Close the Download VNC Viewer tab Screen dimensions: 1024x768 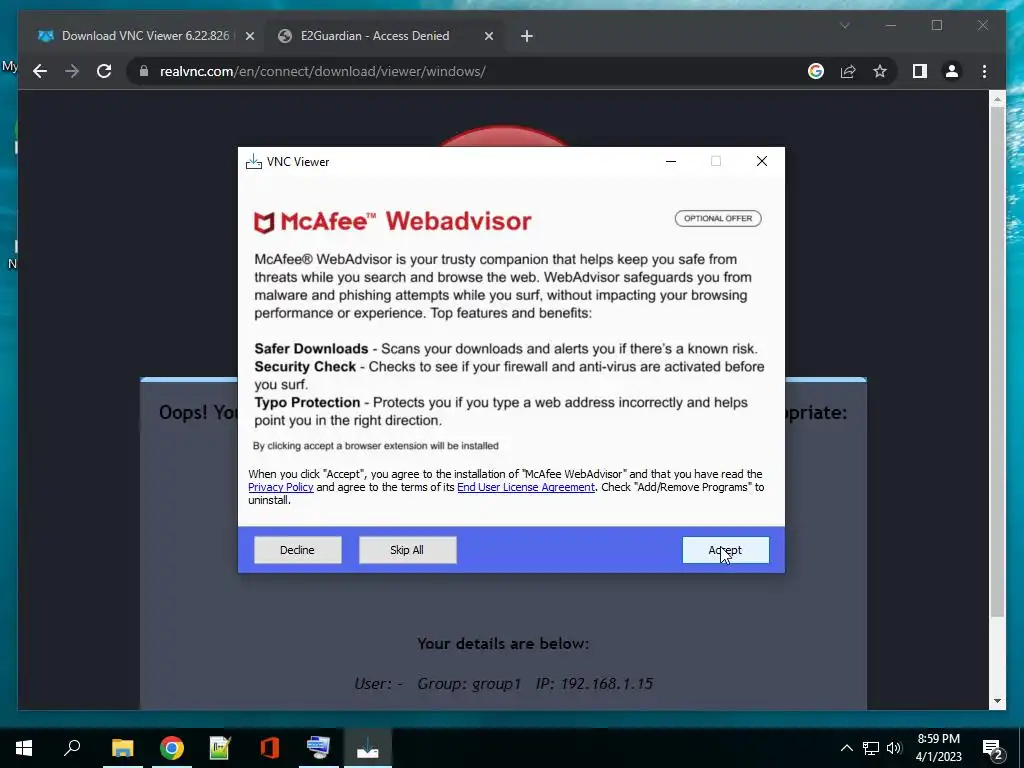[249, 36]
